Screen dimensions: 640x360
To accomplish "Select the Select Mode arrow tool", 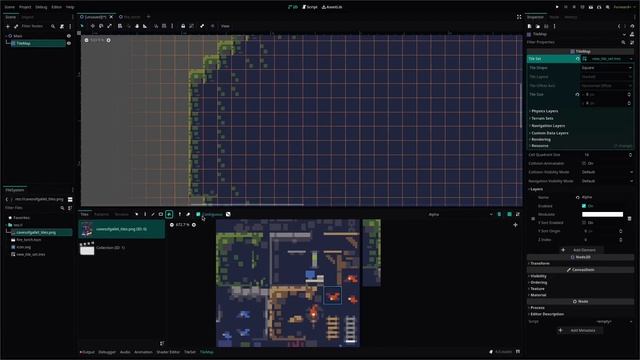I will pos(82,26).
